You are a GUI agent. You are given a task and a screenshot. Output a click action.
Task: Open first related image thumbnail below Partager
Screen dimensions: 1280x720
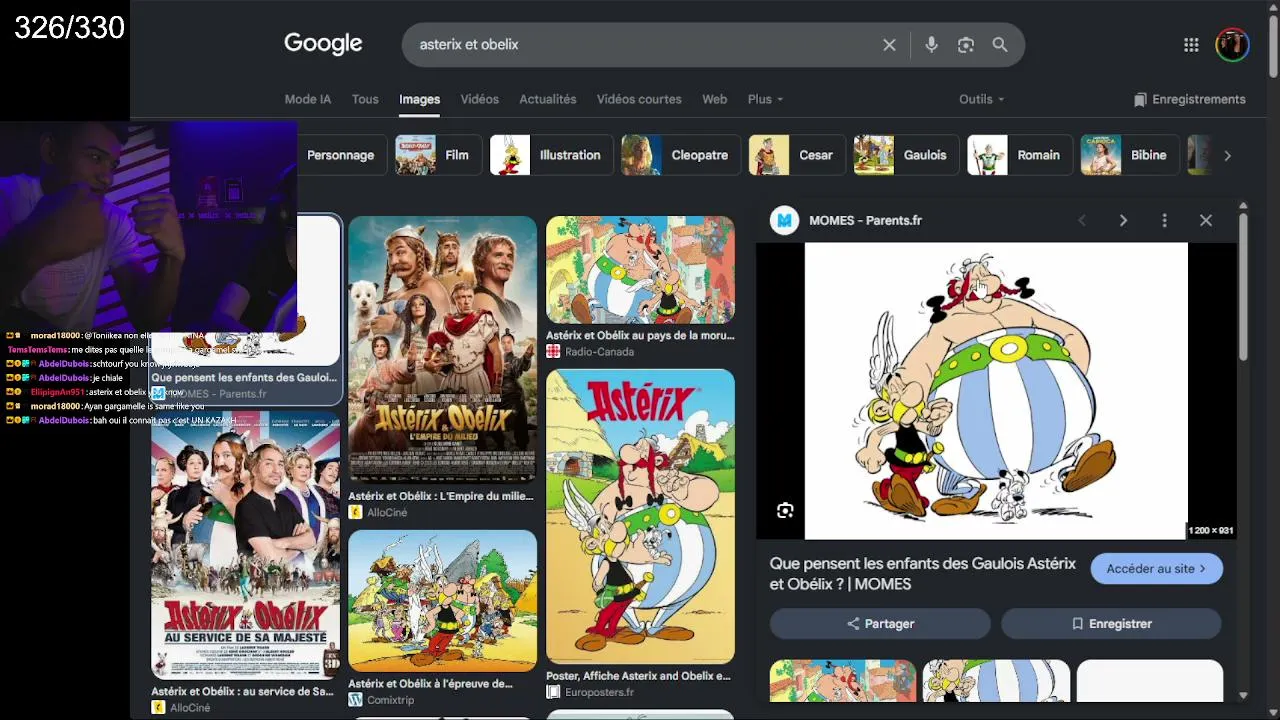point(843,681)
